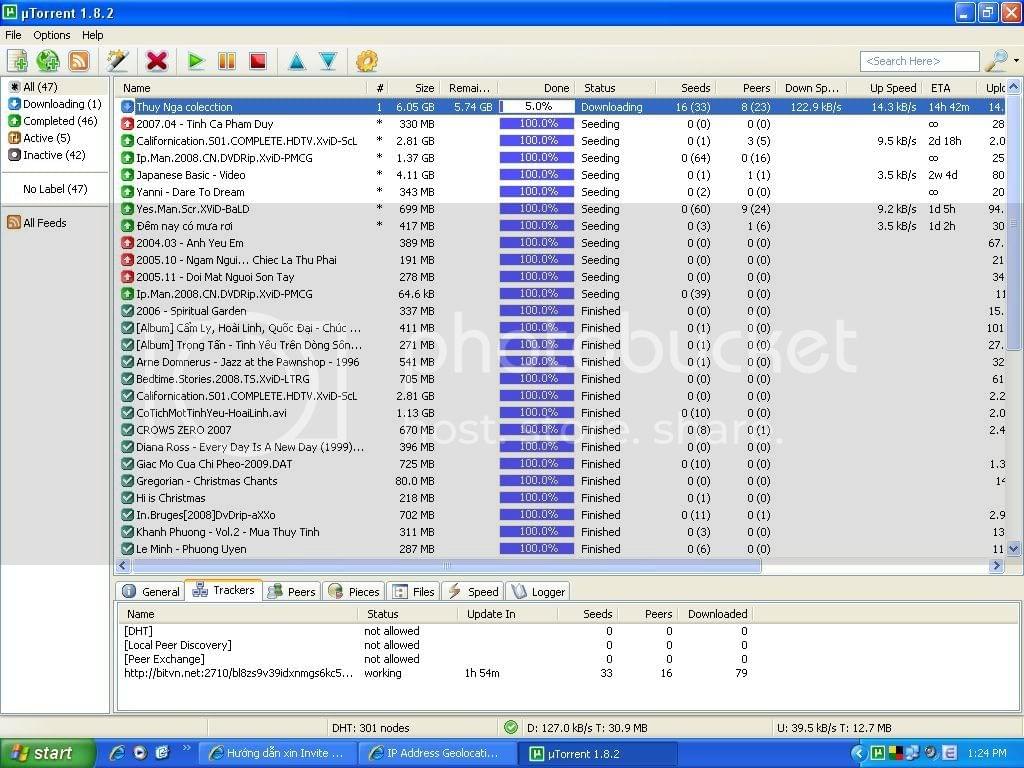1024x768 pixels.
Task: Click the Pause torrent toolbar icon
Action: tap(227, 61)
